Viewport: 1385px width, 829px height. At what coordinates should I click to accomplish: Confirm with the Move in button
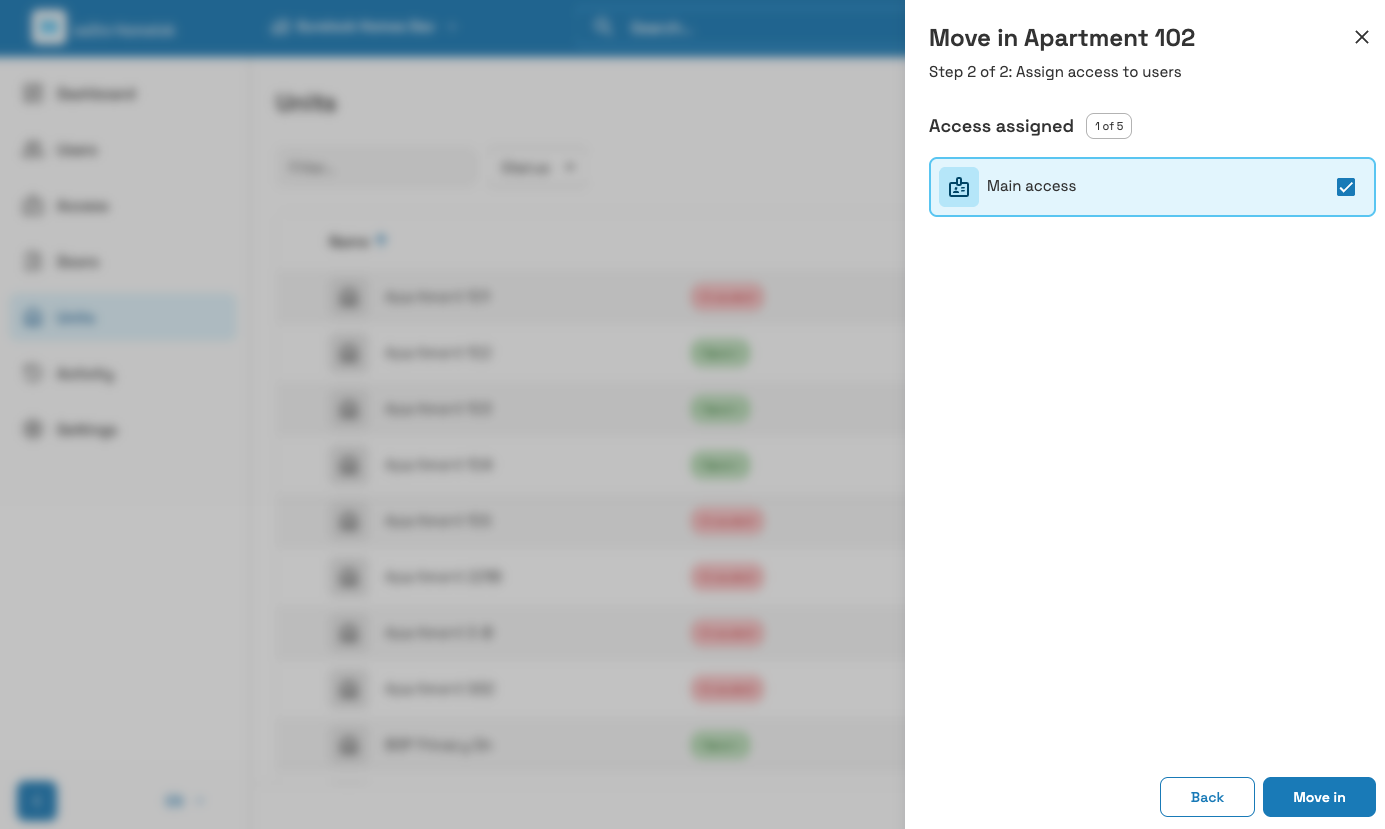pos(1319,797)
